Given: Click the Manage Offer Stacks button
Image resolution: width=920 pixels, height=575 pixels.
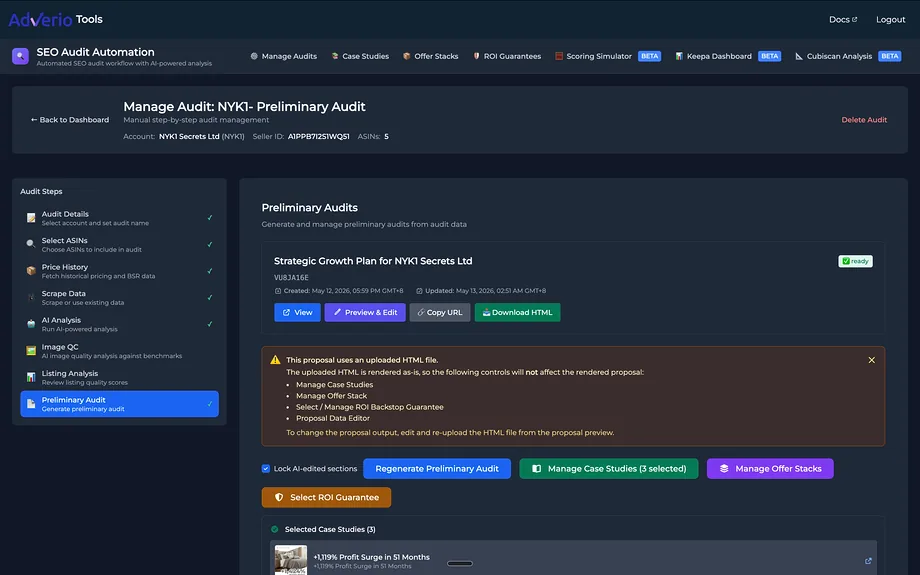Looking at the screenshot, I should point(770,469).
